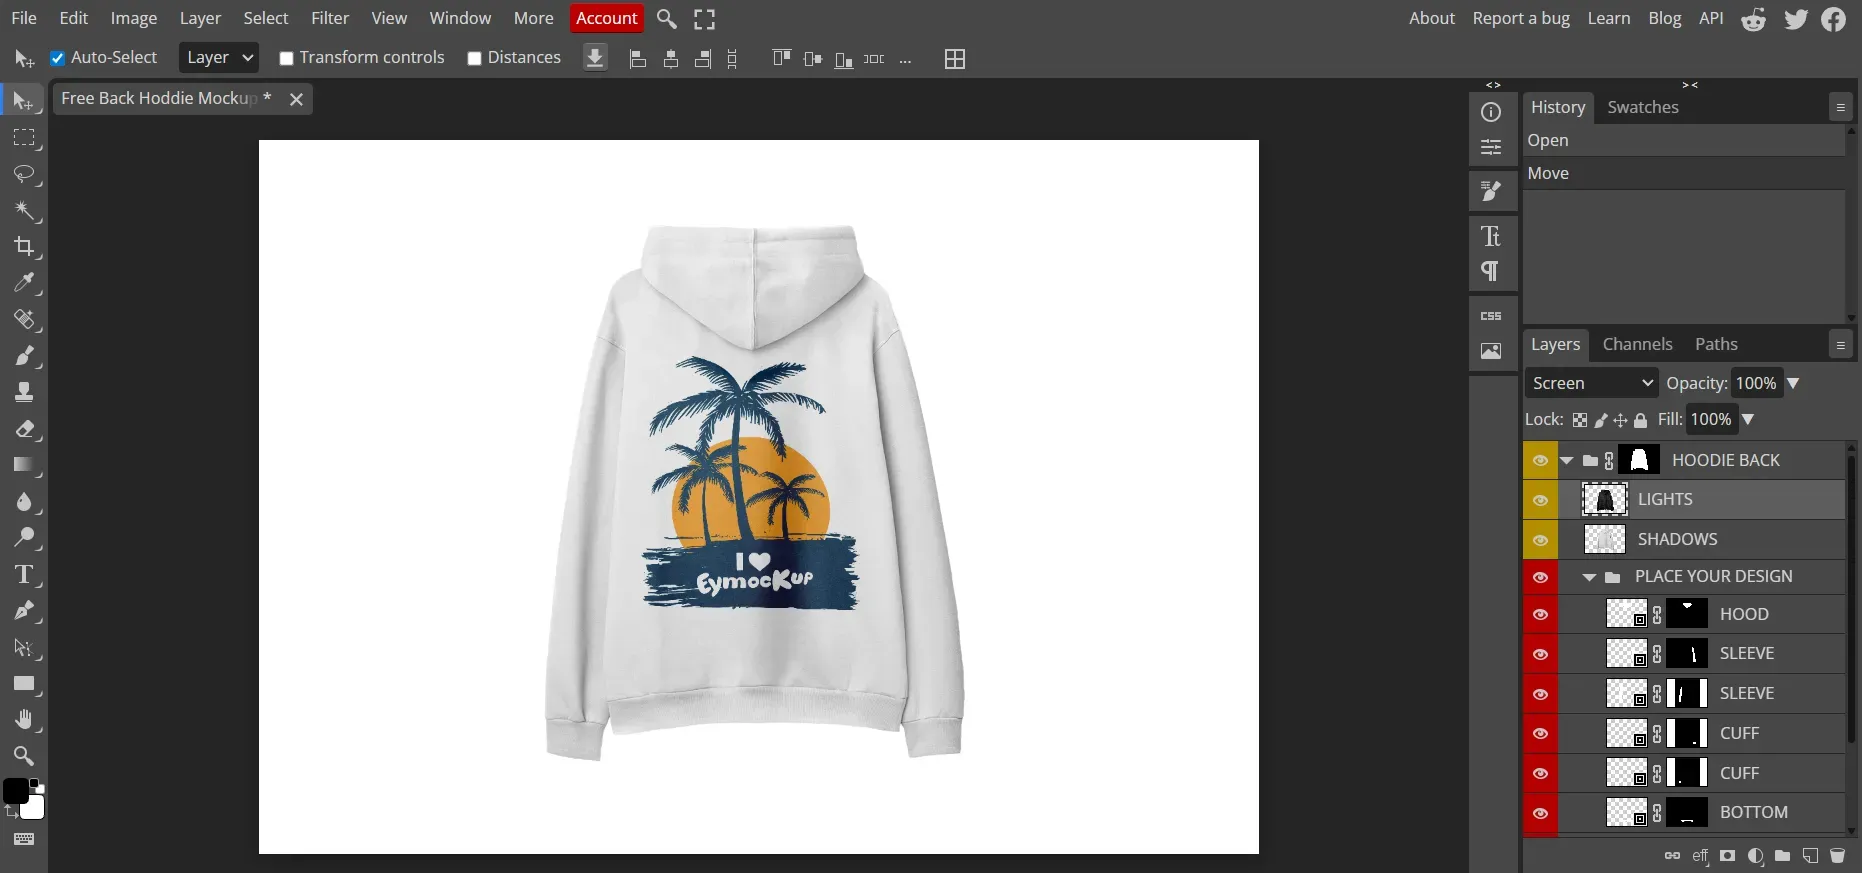This screenshot has width=1862, height=873.
Task: Open the Filter menu
Action: 330,18
